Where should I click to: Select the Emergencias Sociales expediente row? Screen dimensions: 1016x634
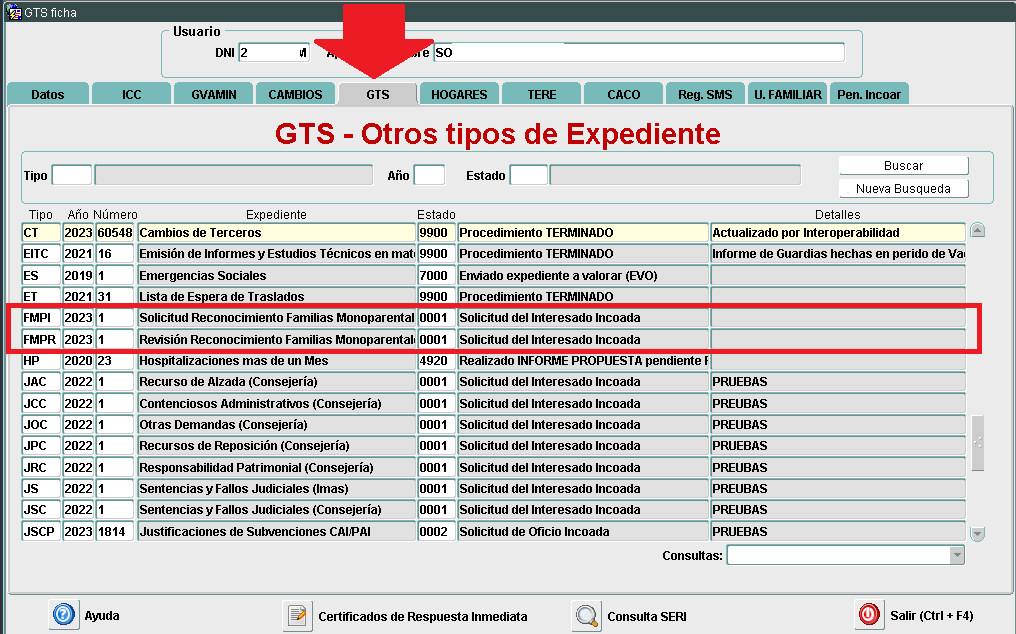(276, 275)
